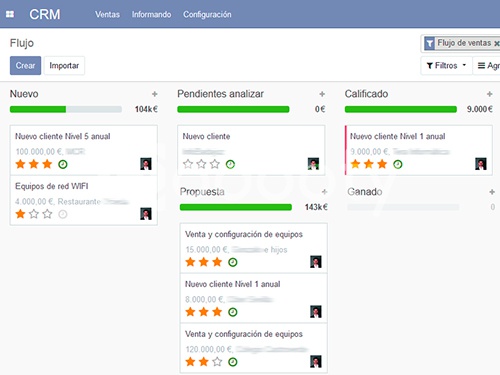This screenshot has width=500, height=375.
Task: Click avatar on 15.000,00 € card
Action: click(316, 262)
